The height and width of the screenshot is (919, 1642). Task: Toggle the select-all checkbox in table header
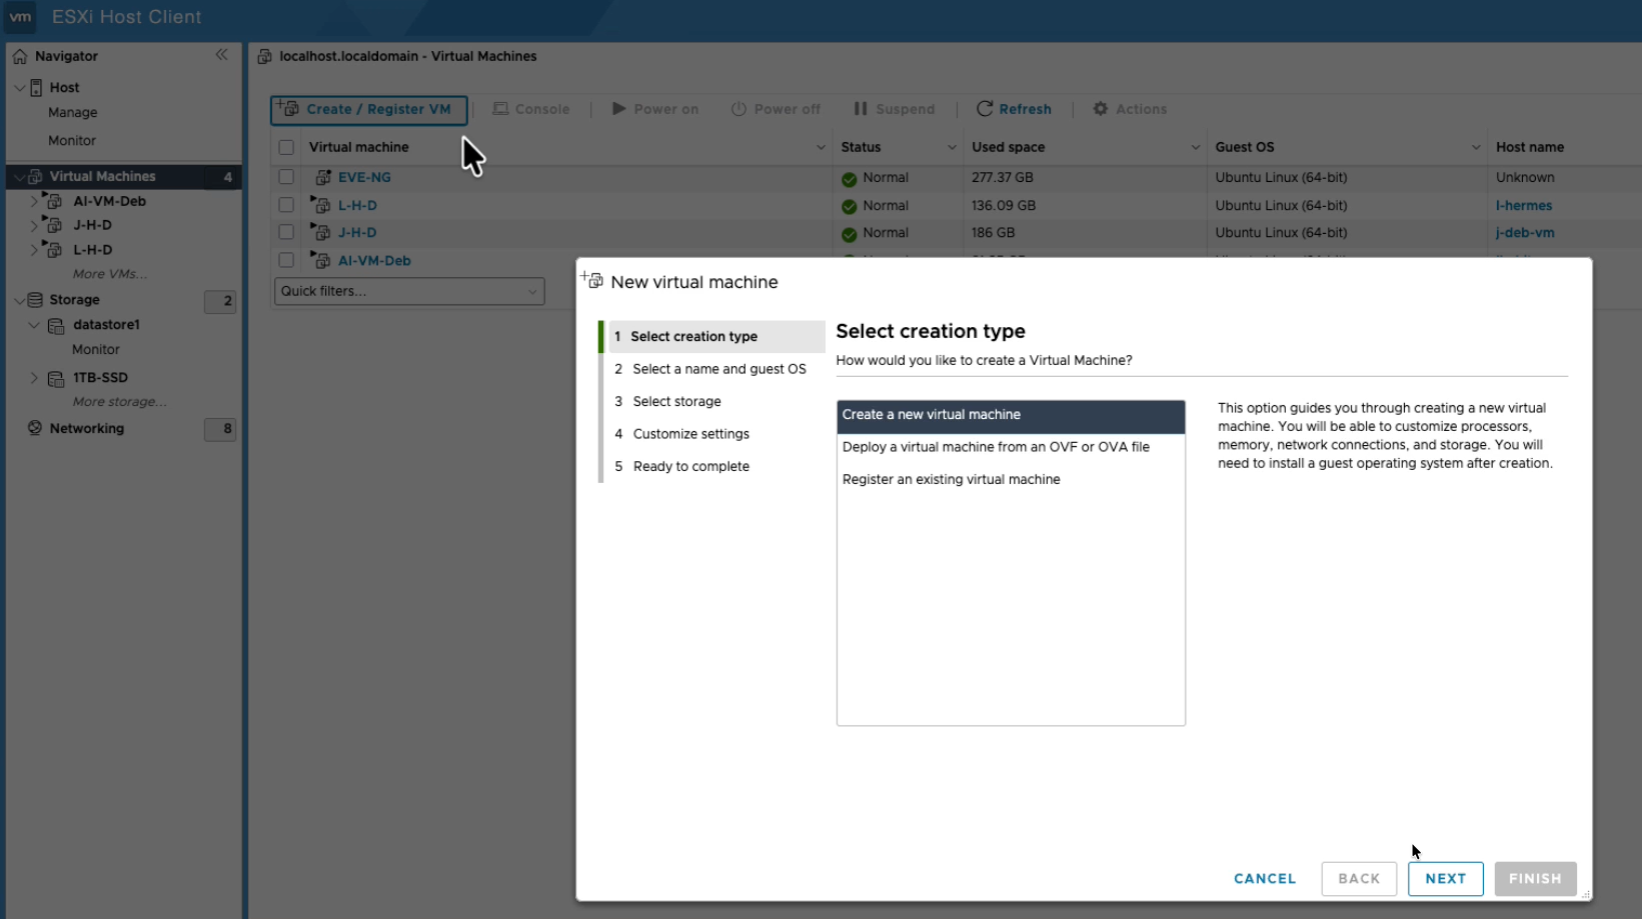286,147
